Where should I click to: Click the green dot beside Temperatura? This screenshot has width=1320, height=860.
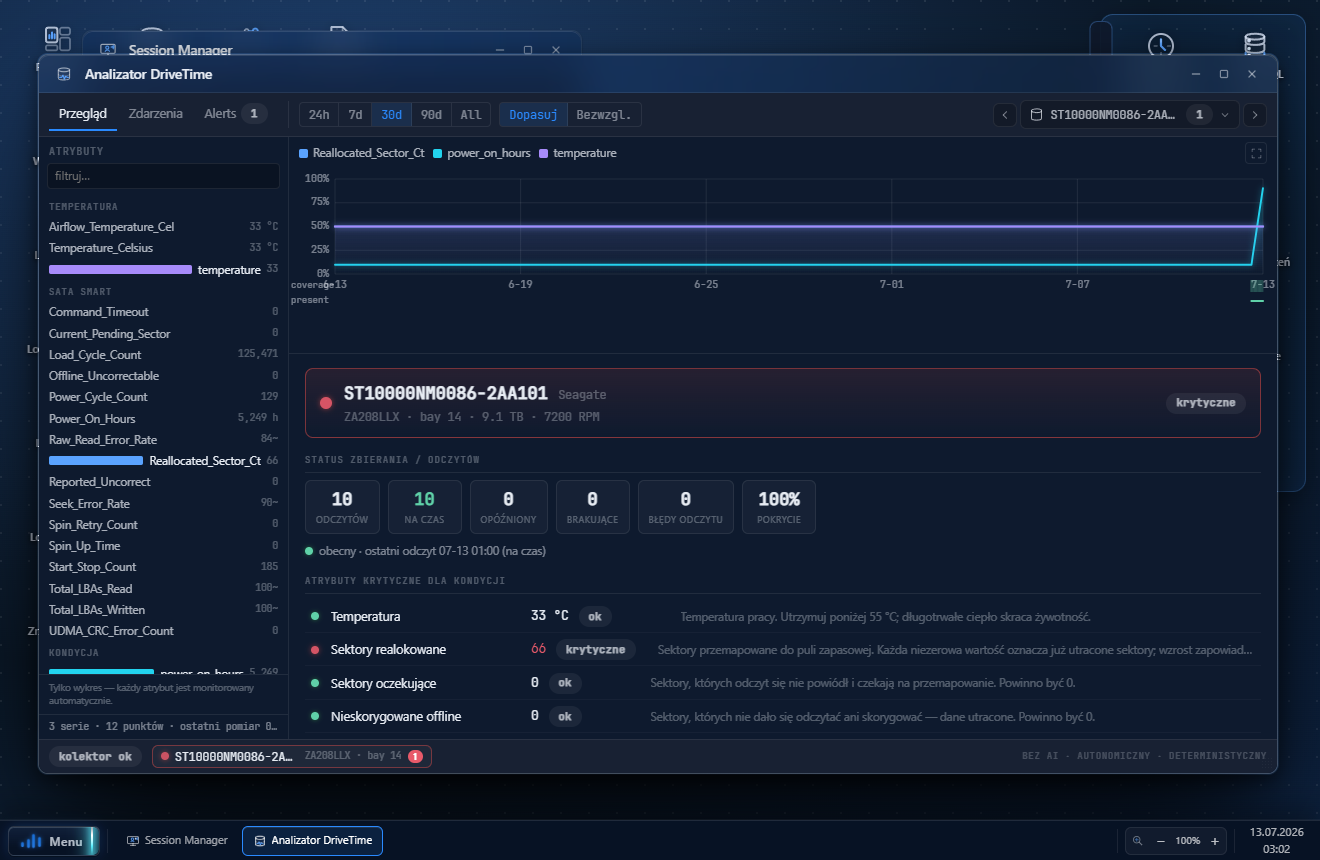pos(315,616)
